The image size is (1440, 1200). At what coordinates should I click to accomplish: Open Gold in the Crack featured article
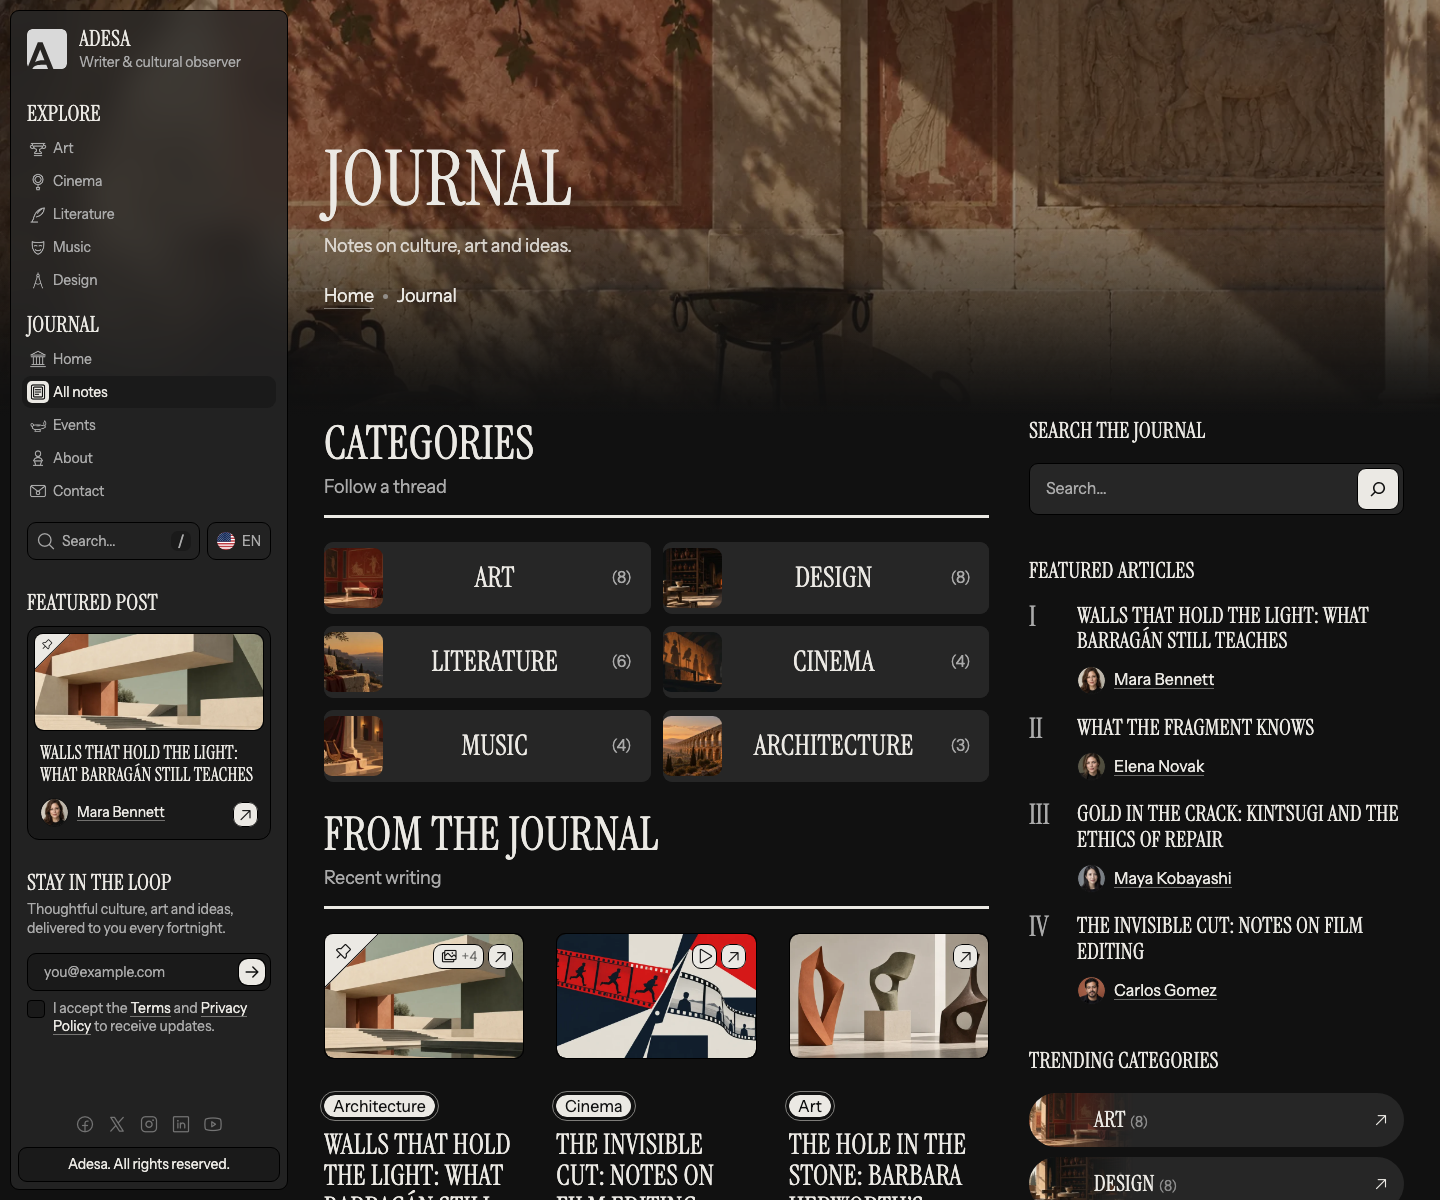pos(1238,827)
